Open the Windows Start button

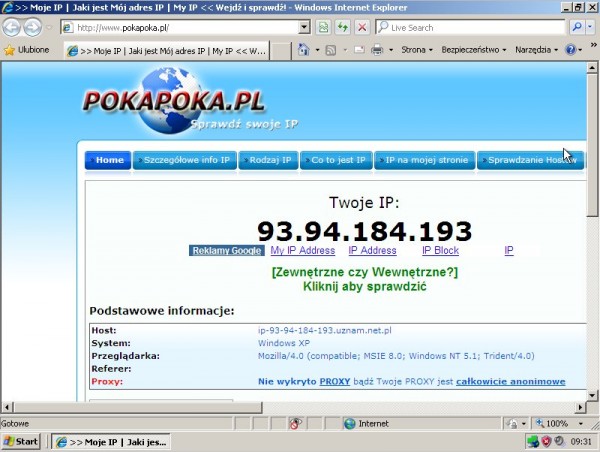click(x=21, y=442)
